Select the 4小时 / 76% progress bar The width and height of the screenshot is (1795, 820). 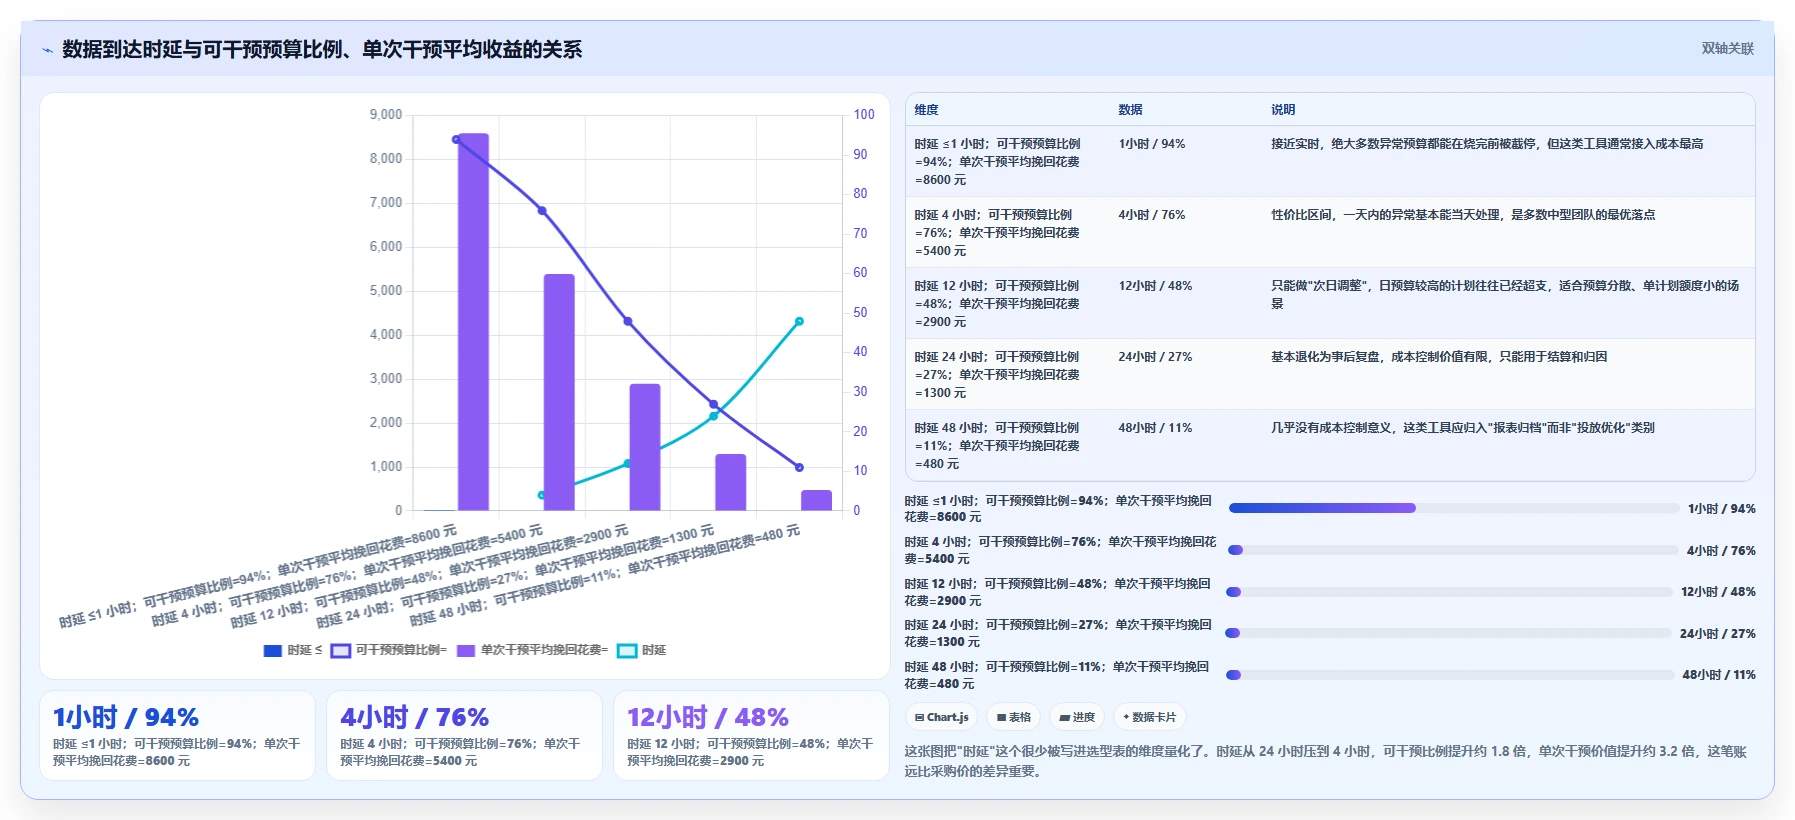tap(1452, 550)
